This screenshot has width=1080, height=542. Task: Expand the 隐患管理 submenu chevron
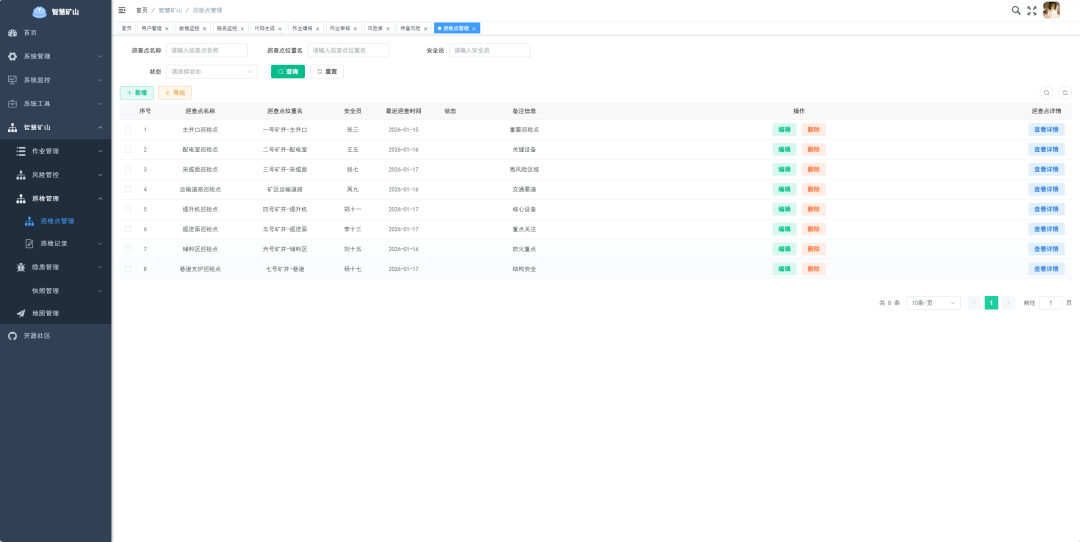pos(100,267)
